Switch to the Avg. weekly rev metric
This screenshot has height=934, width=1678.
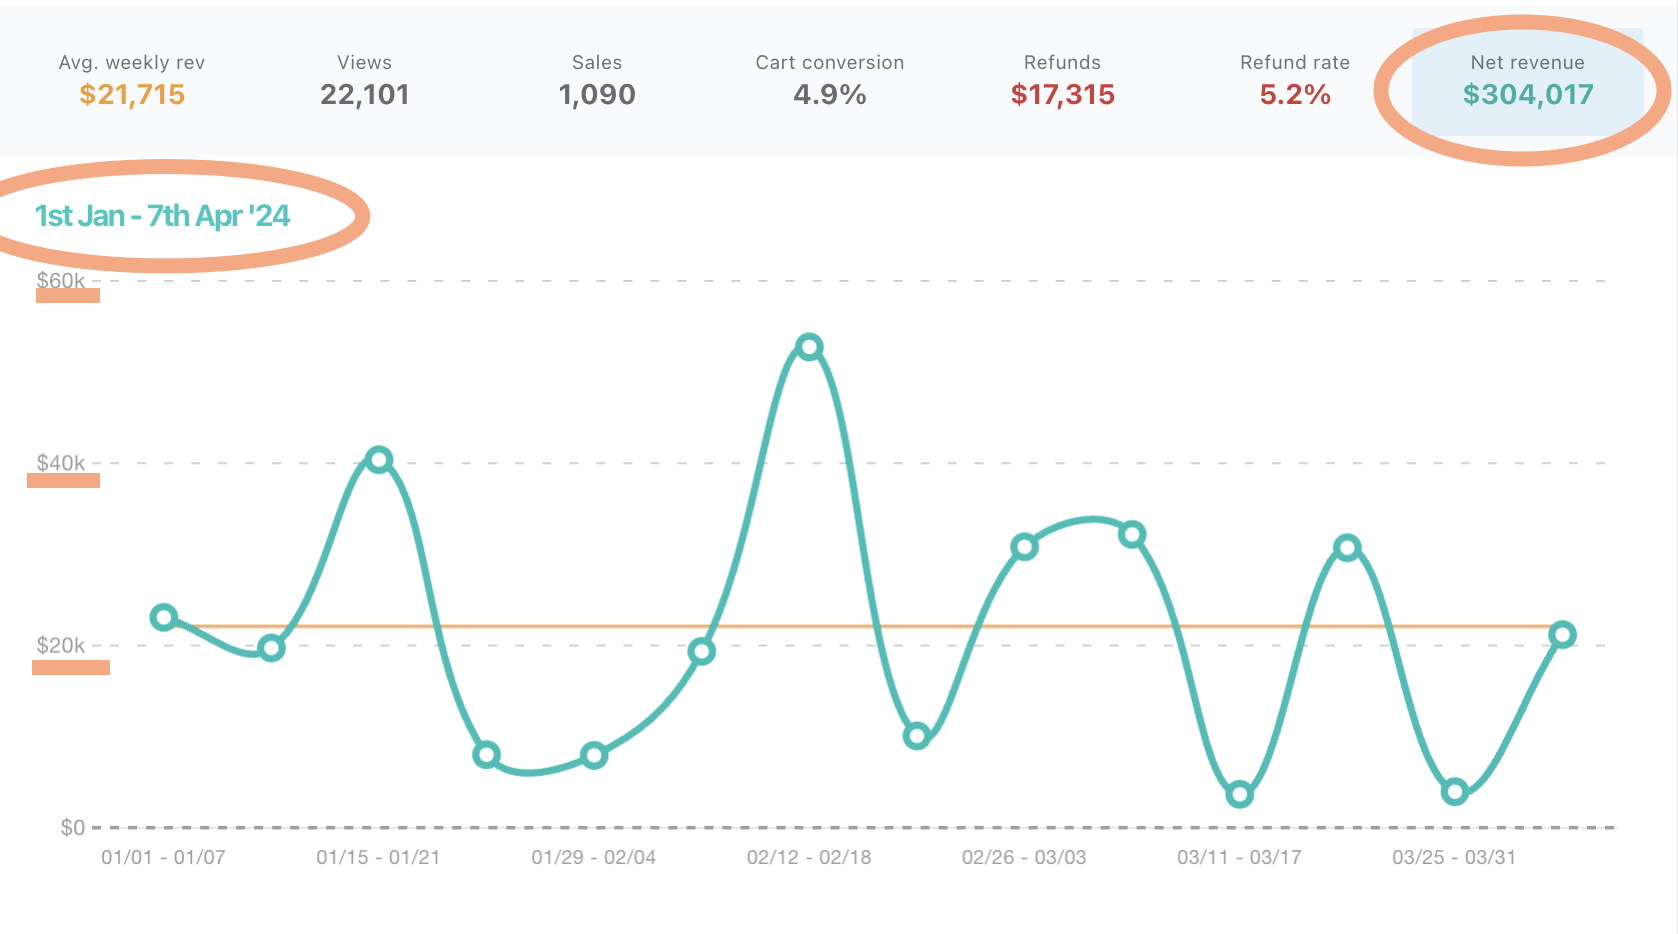click(132, 82)
